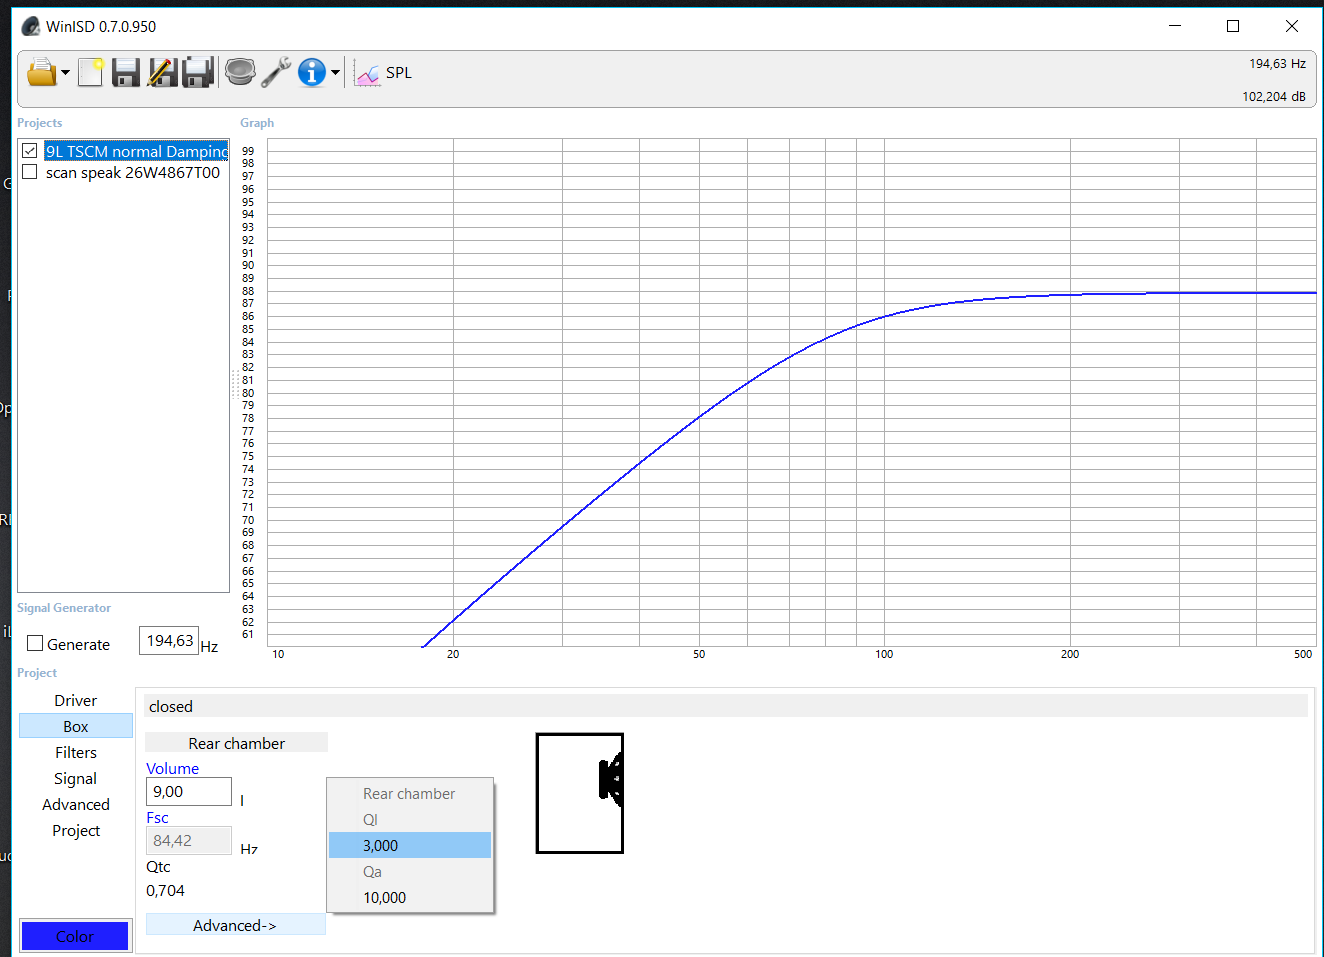Open options via the wrench icon
The width and height of the screenshot is (1324, 957).
276,72
